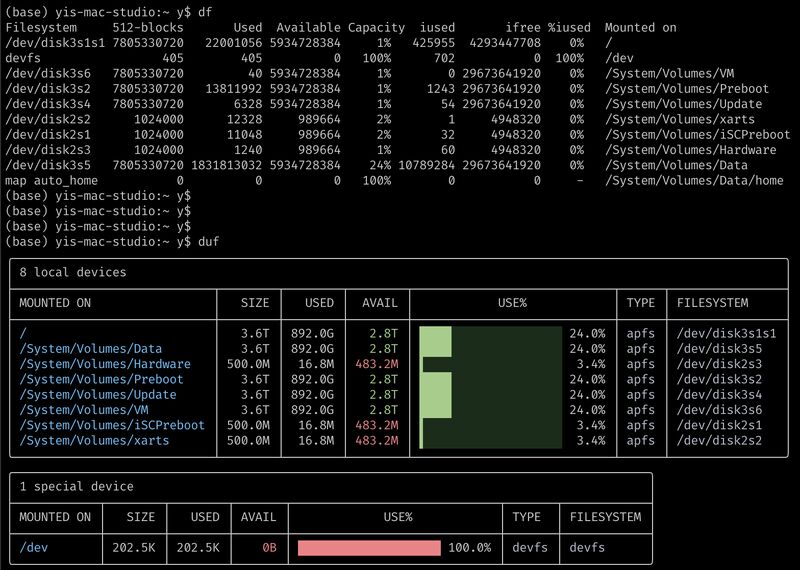The image size is (800, 570).
Task: Click the used value "11048" in df output
Action: click(244, 135)
